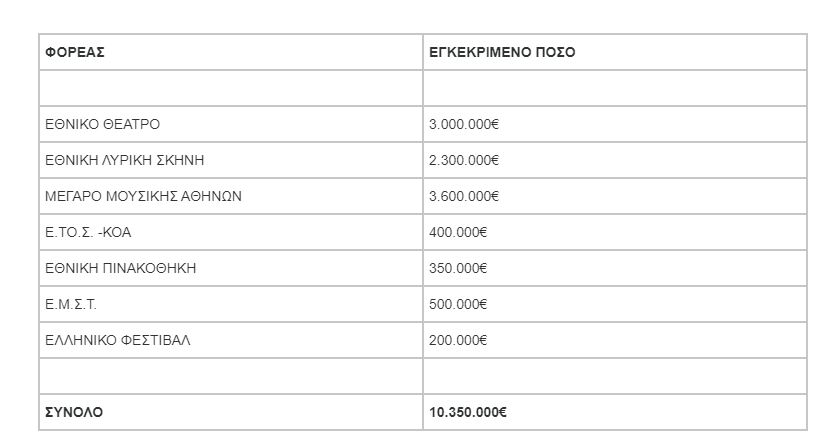Click the 350.000€ amount cell

pos(458,269)
